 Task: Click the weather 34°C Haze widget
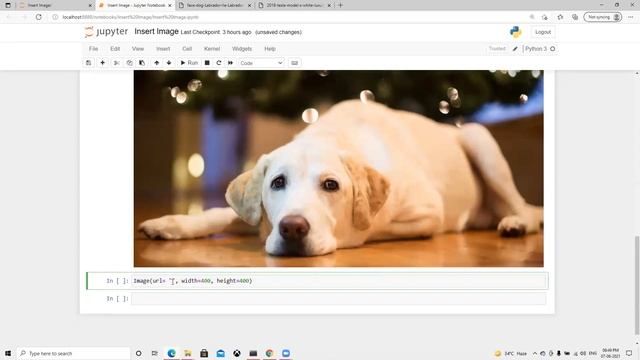coord(511,353)
